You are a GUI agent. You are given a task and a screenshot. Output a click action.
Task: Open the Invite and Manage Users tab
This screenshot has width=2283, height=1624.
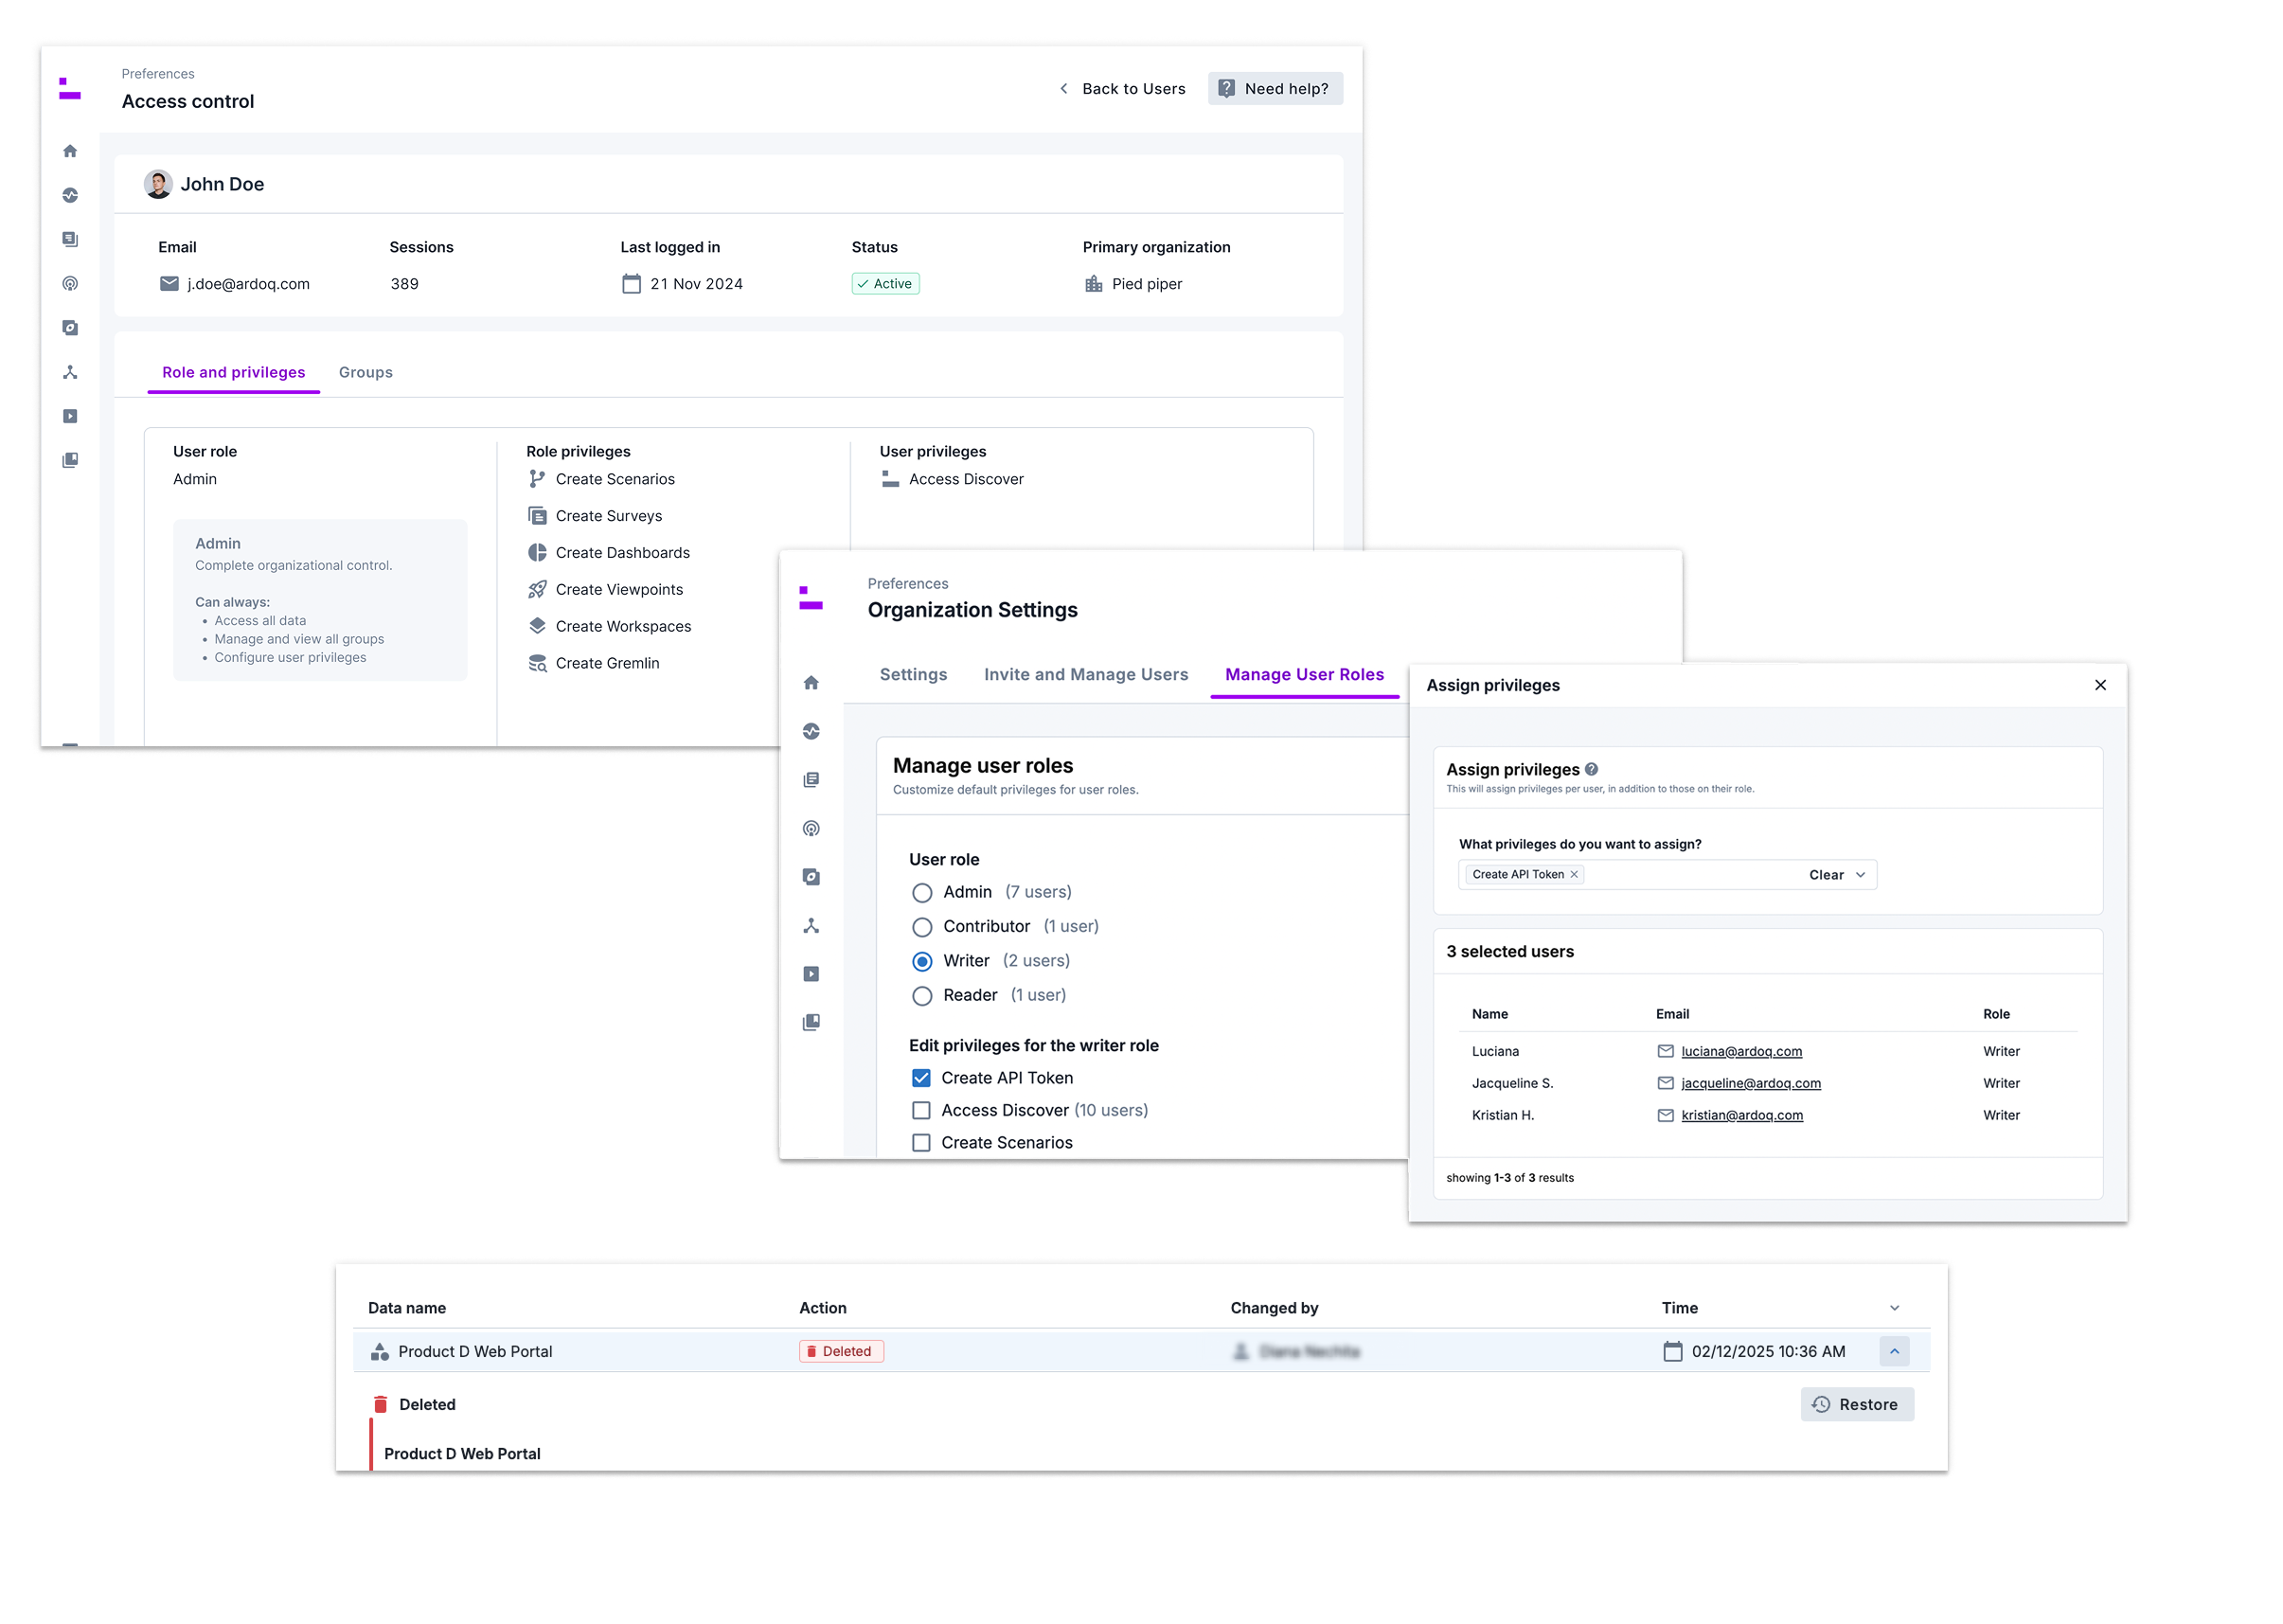pyautogui.click(x=1086, y=674)
